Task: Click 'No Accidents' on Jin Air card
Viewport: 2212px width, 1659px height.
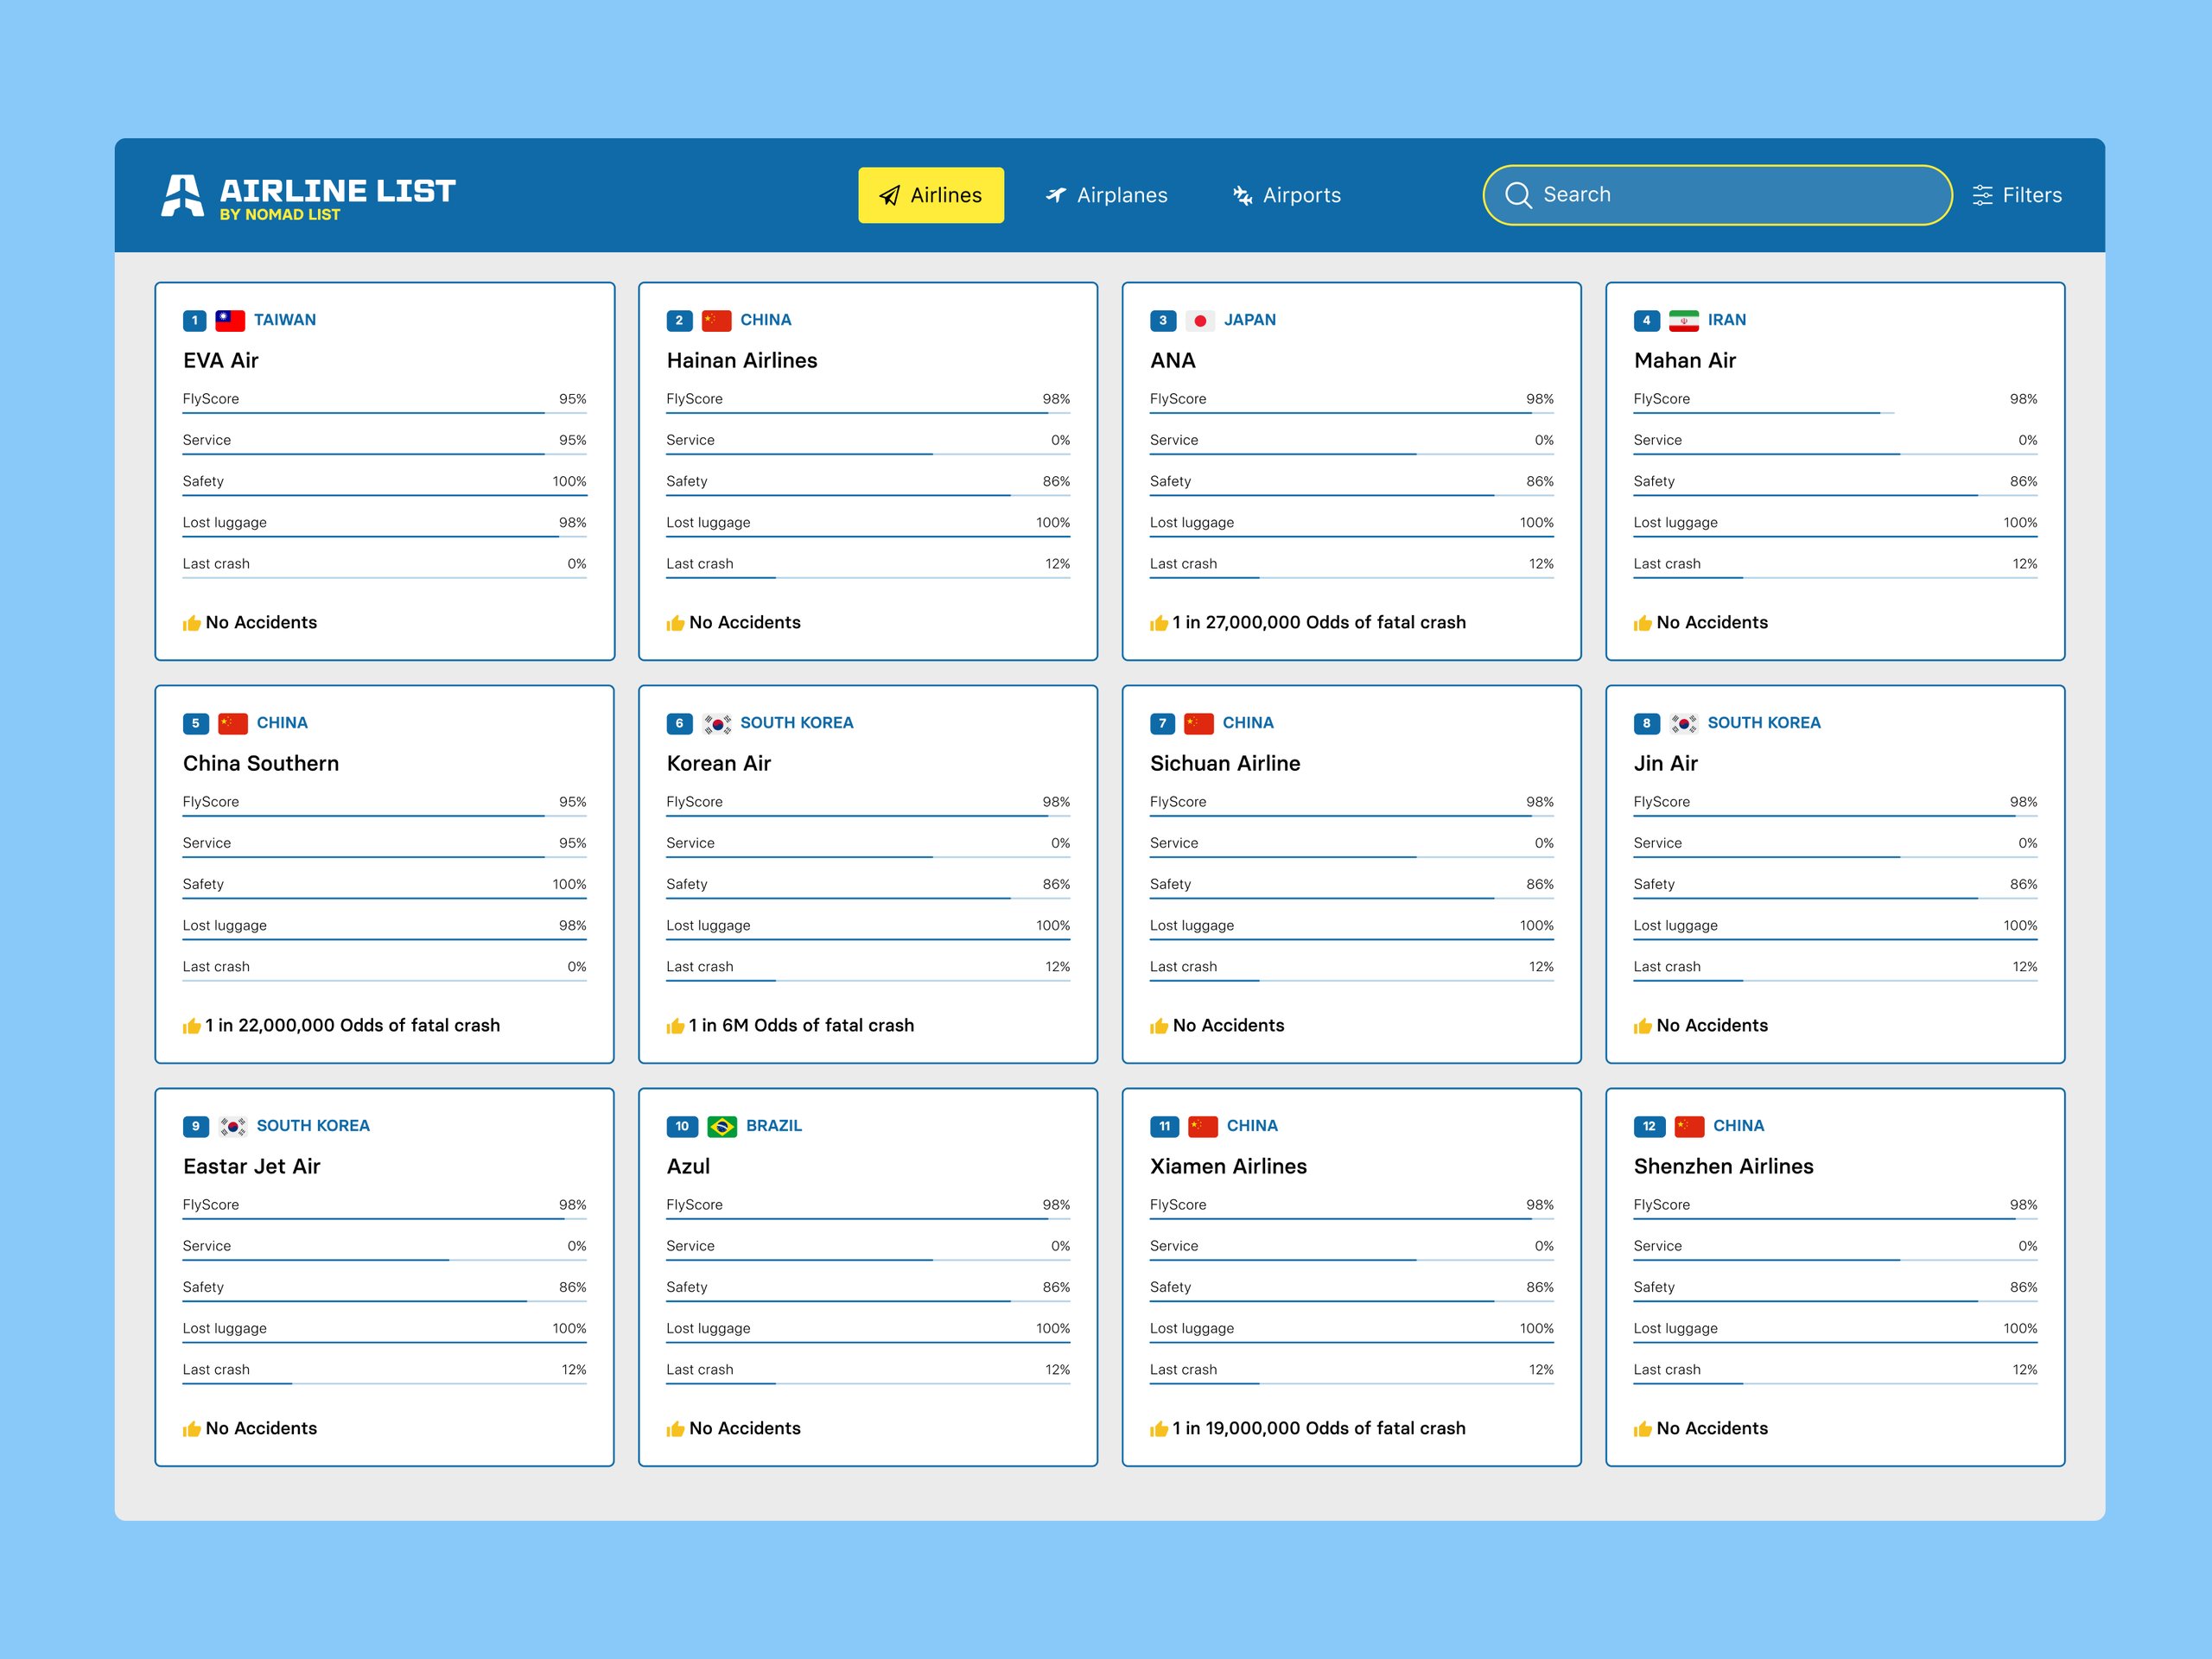Action: pos(1712,1025)
